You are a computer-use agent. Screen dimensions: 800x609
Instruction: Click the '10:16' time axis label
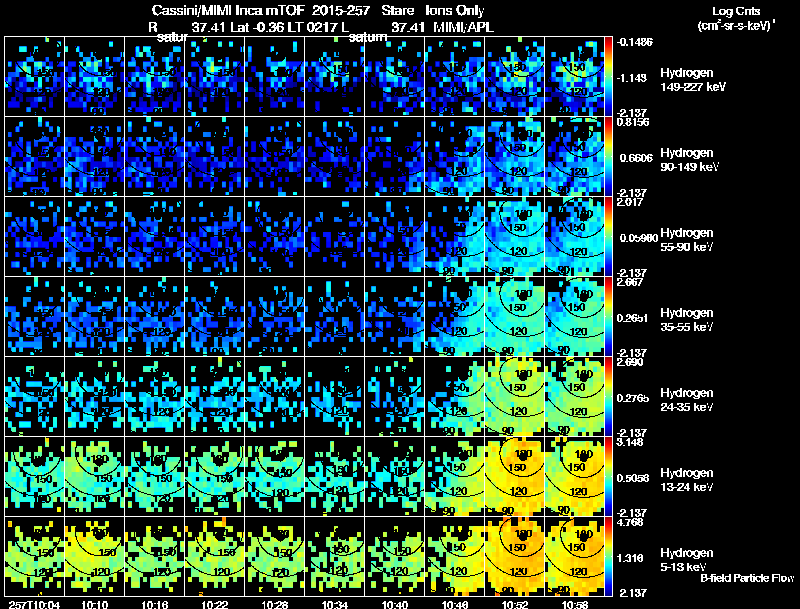155,604
